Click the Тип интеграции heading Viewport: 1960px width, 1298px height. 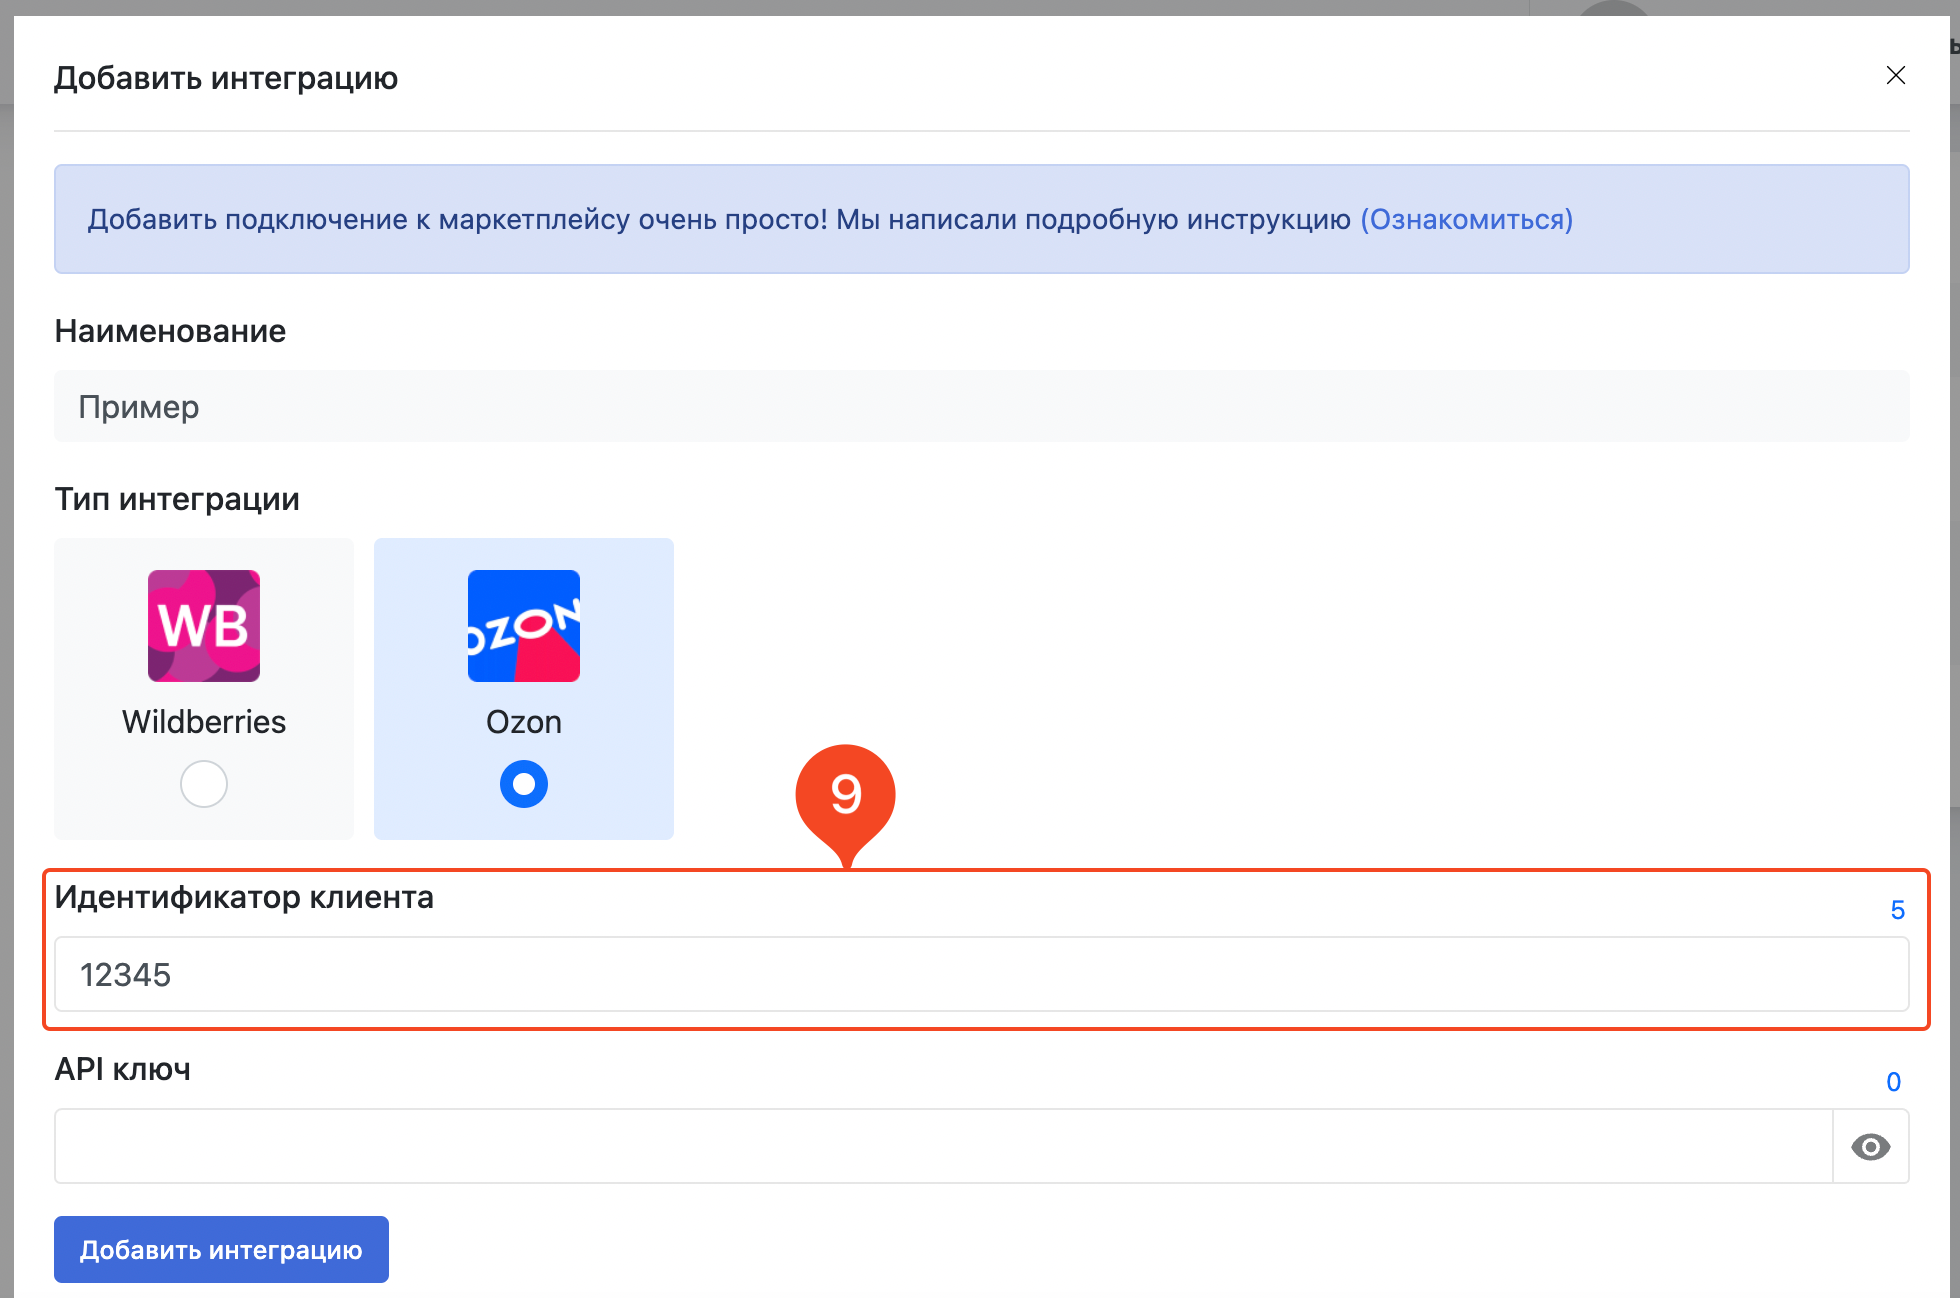pyautogui.click(x=177, y=499)
